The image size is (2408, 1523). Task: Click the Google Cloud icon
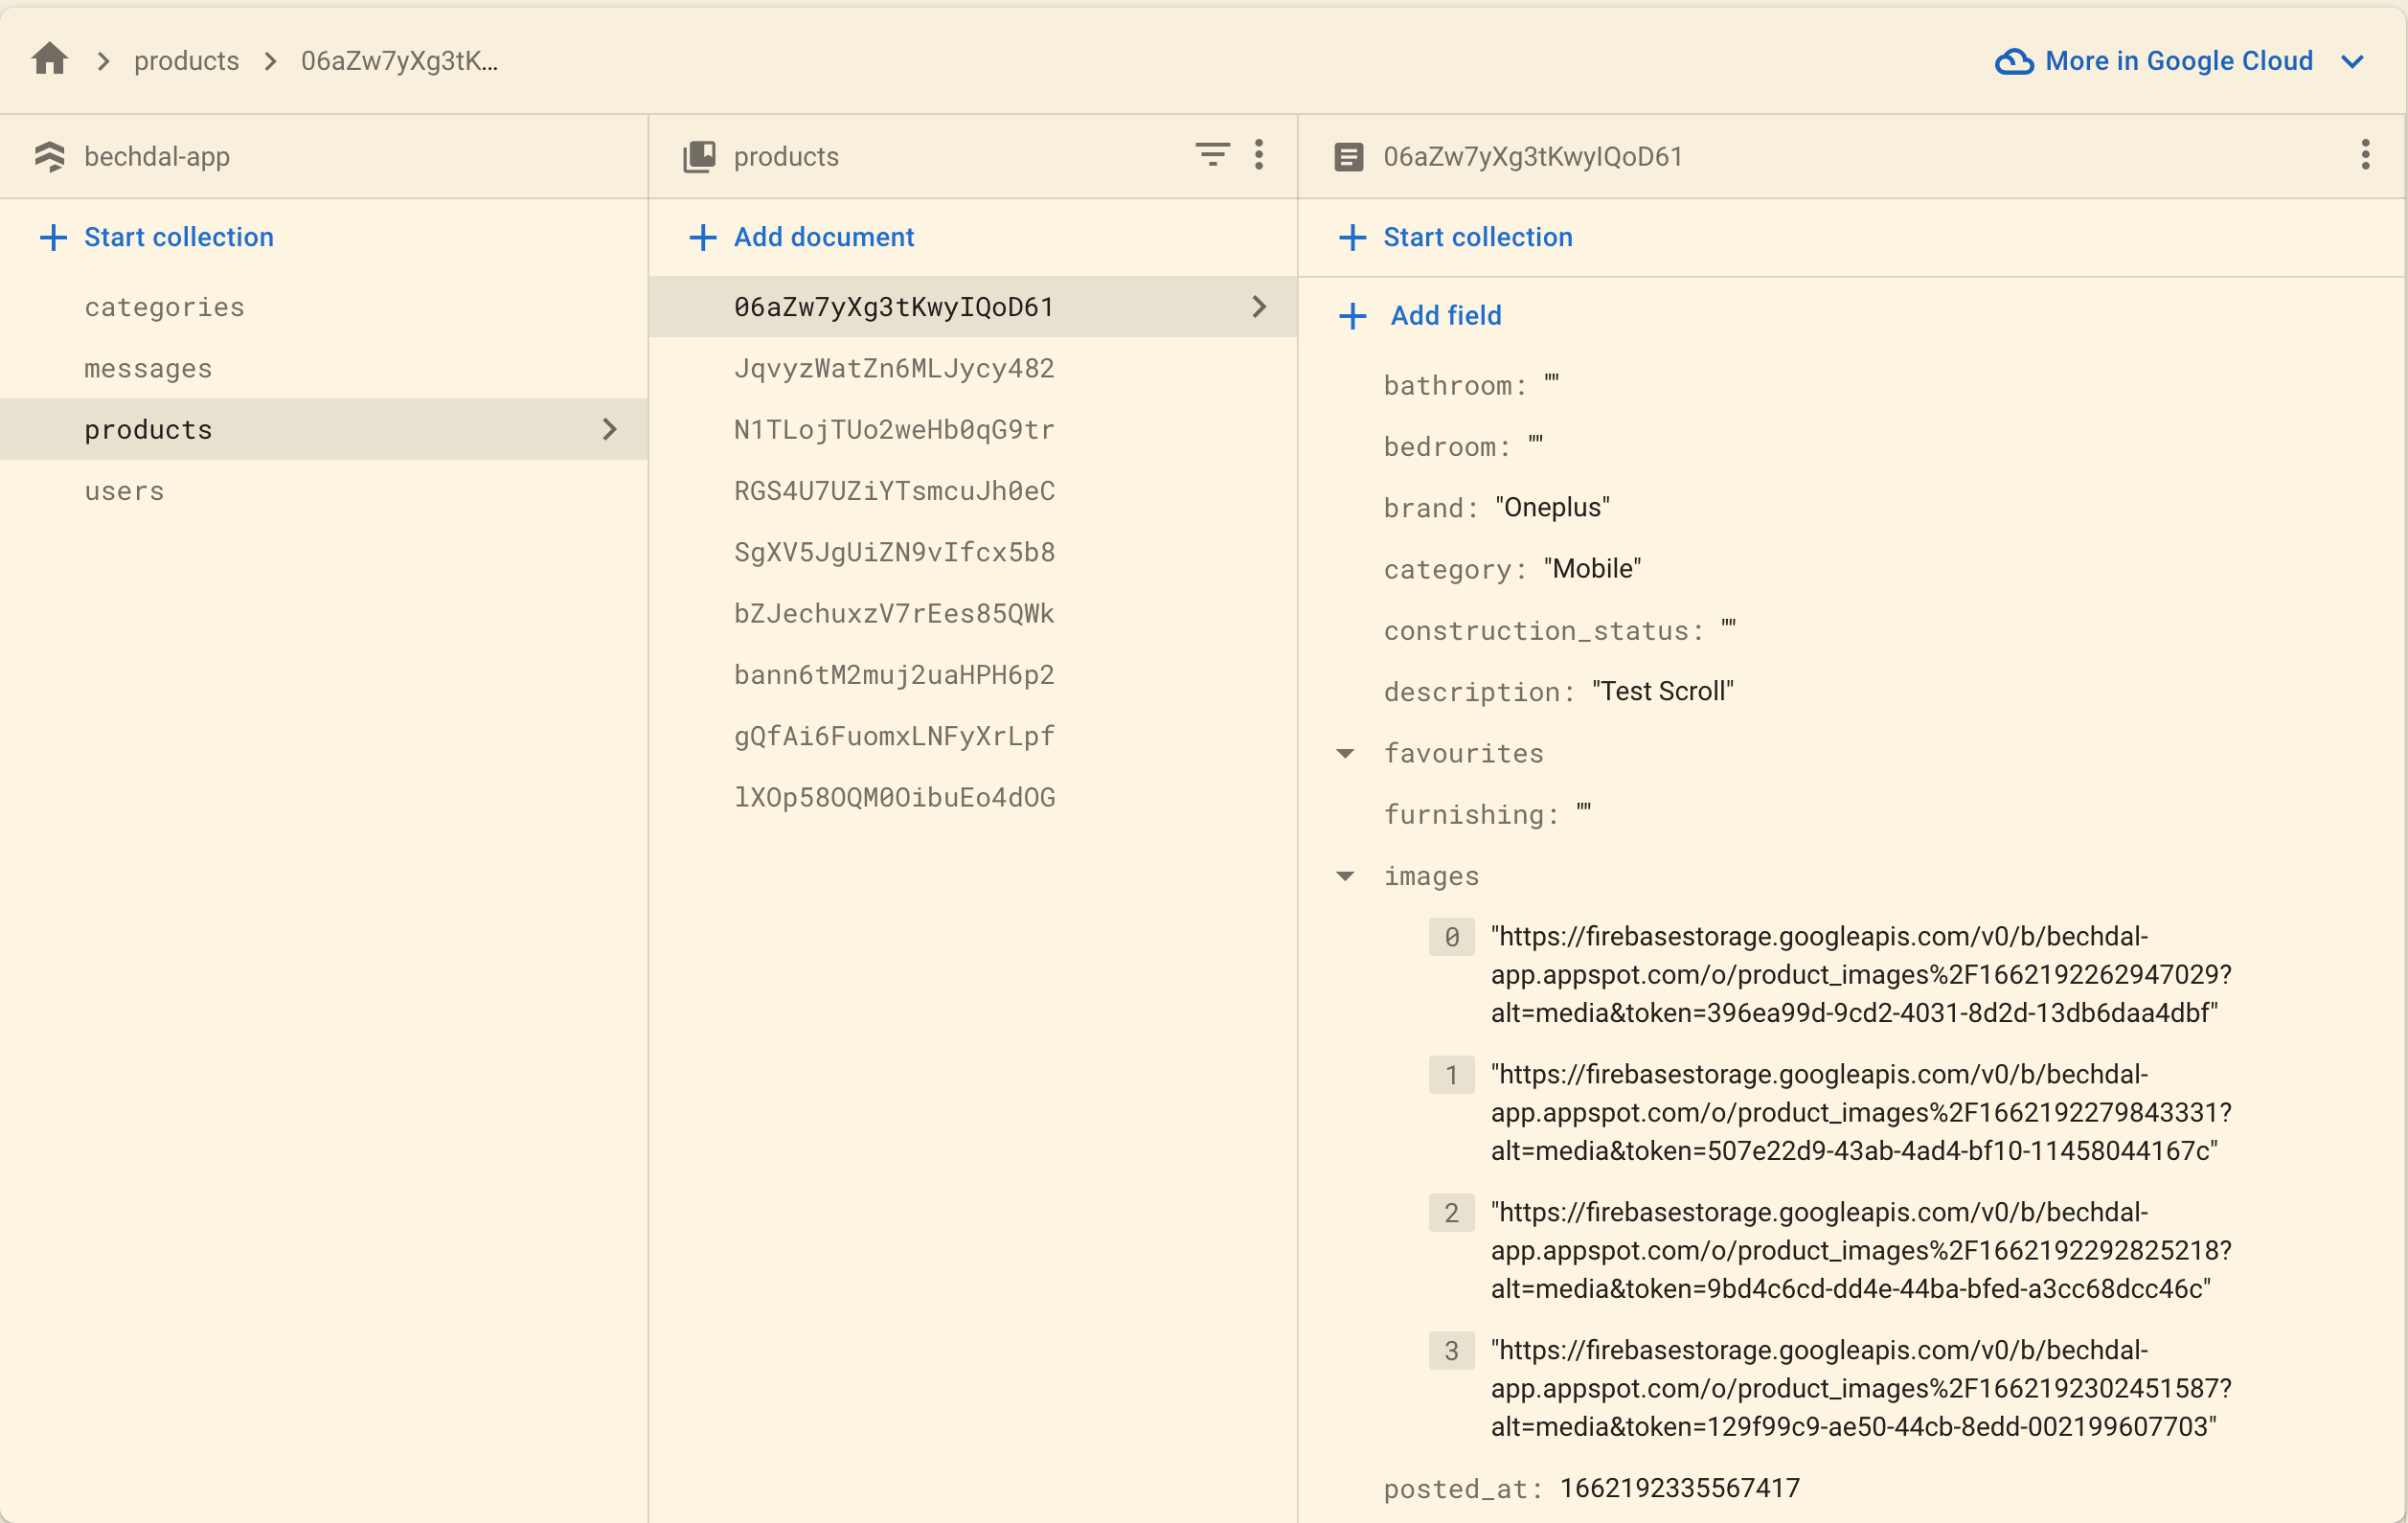point(2014,61)
